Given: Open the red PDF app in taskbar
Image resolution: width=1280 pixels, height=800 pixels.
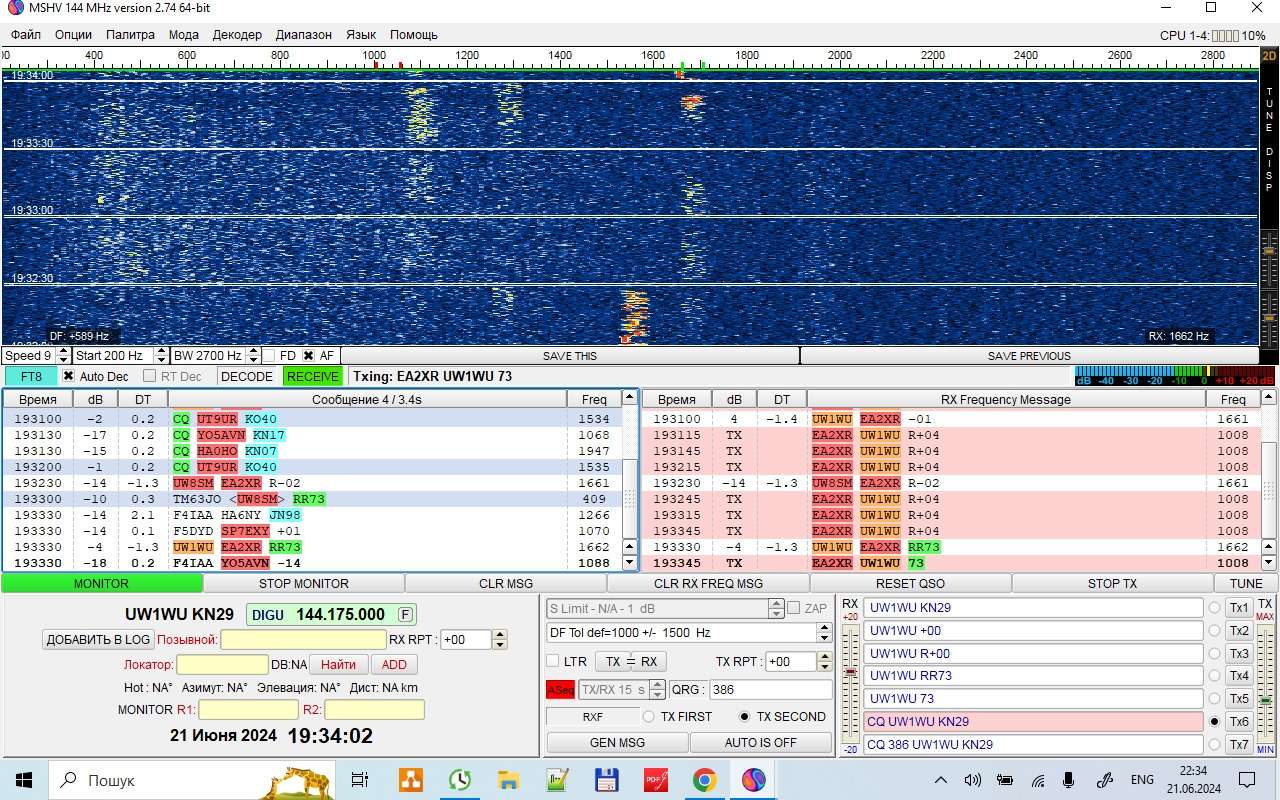Looking at the screenshot, I should (655, 780).
